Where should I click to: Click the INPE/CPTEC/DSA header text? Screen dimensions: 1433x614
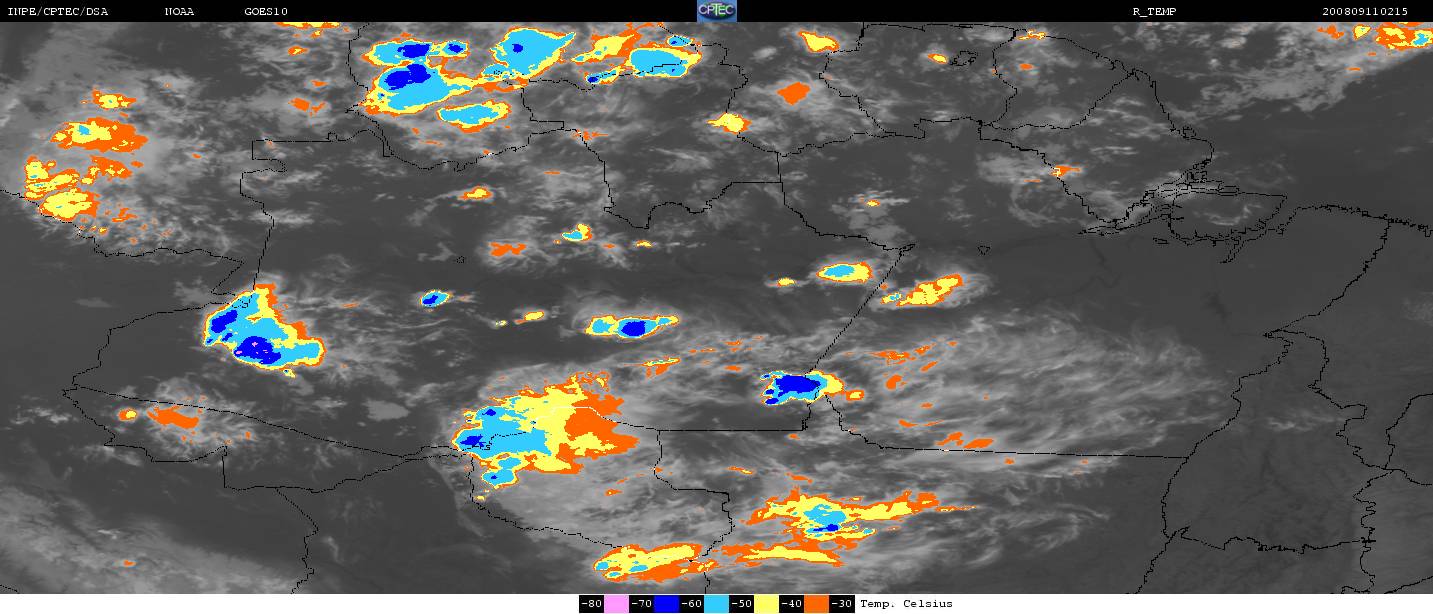[x=57, y=11]
